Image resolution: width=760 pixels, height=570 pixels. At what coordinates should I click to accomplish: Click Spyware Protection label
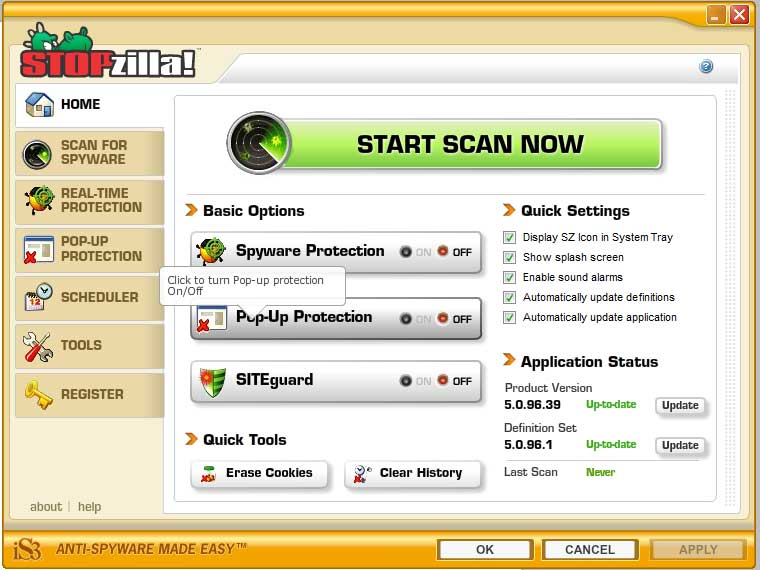[x=310, y=251]
